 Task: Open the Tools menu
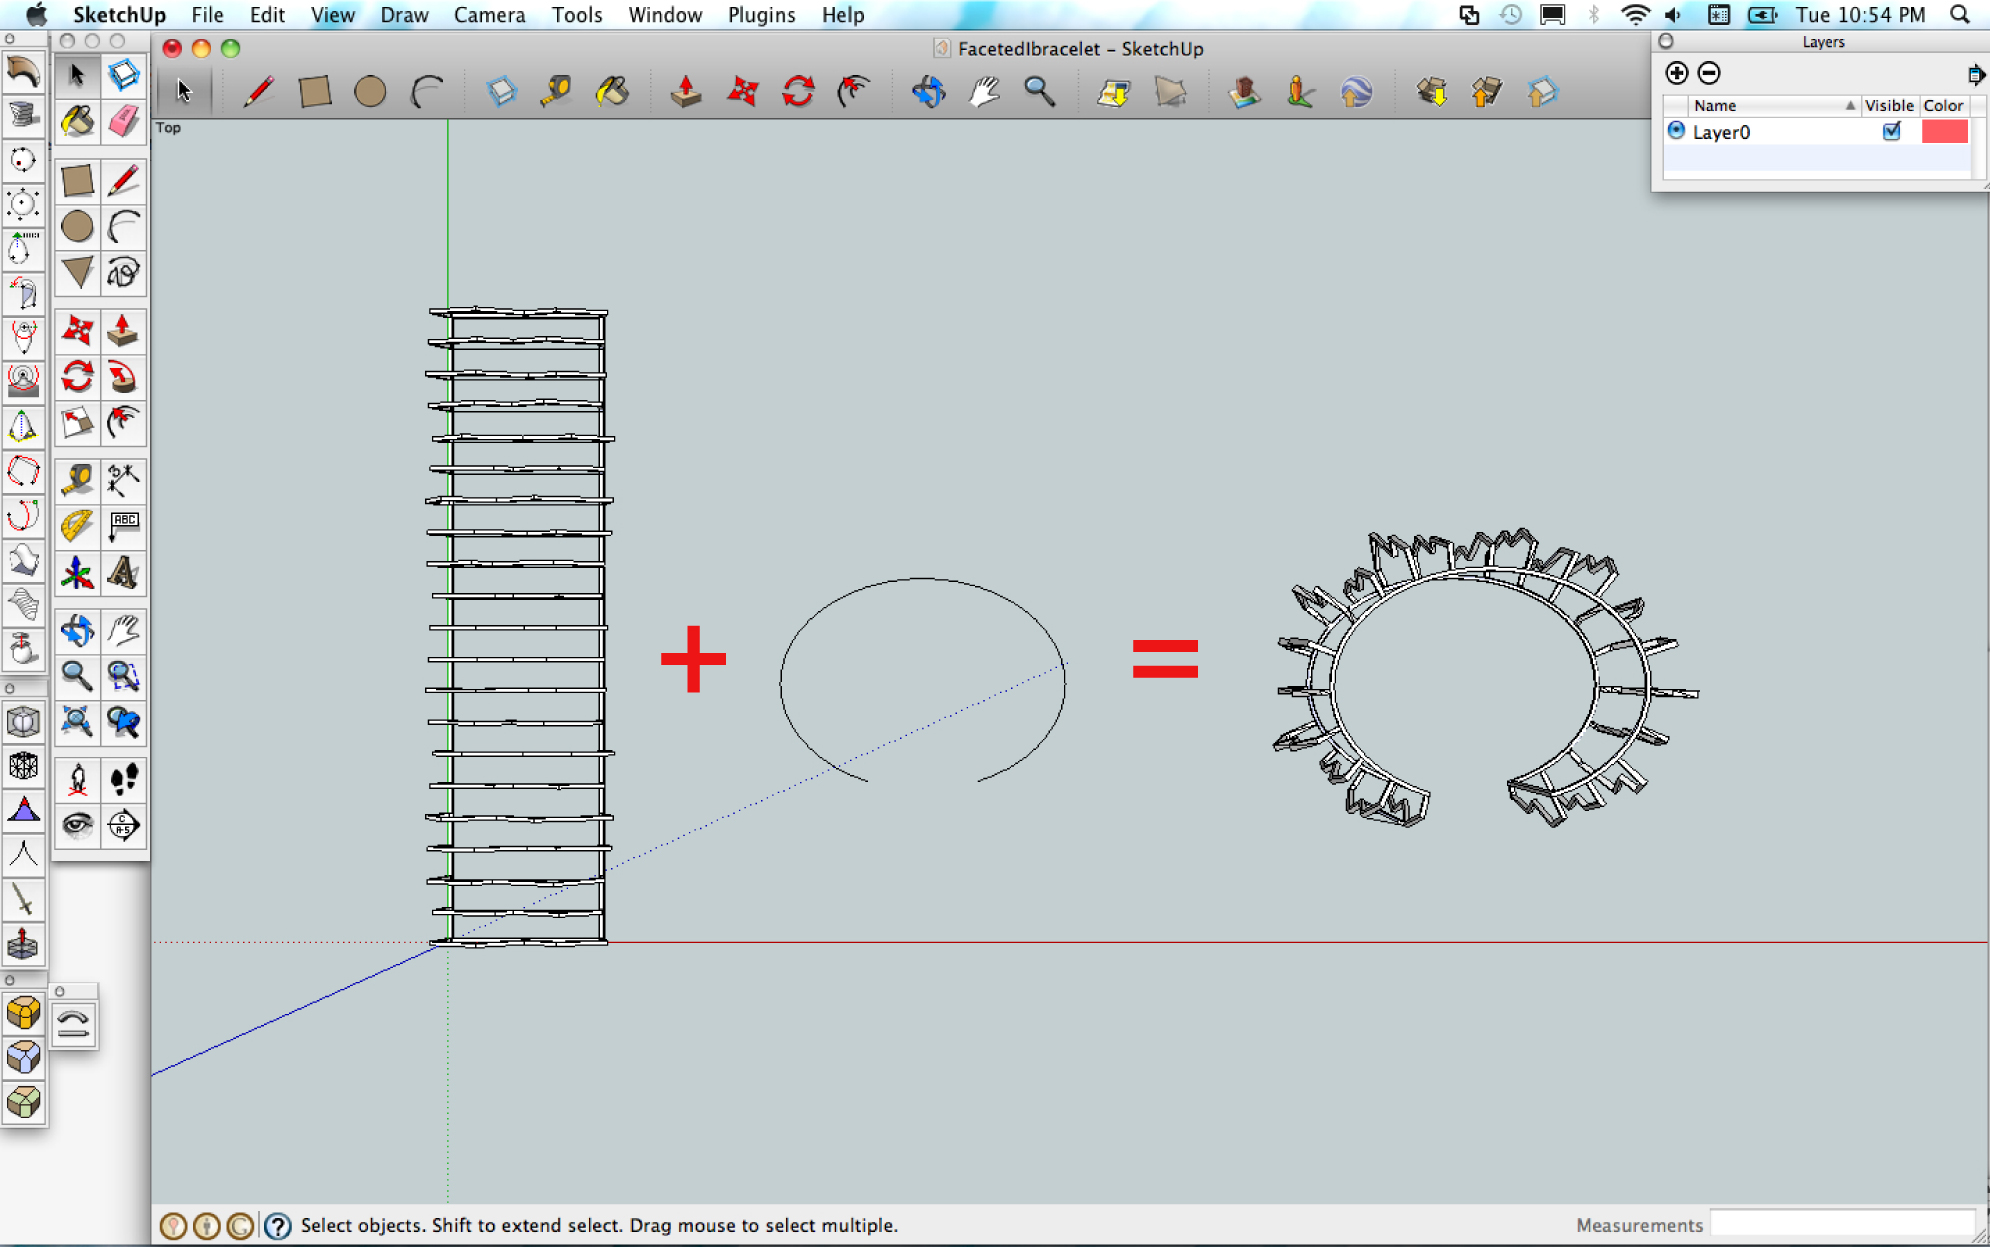point(577,15)
